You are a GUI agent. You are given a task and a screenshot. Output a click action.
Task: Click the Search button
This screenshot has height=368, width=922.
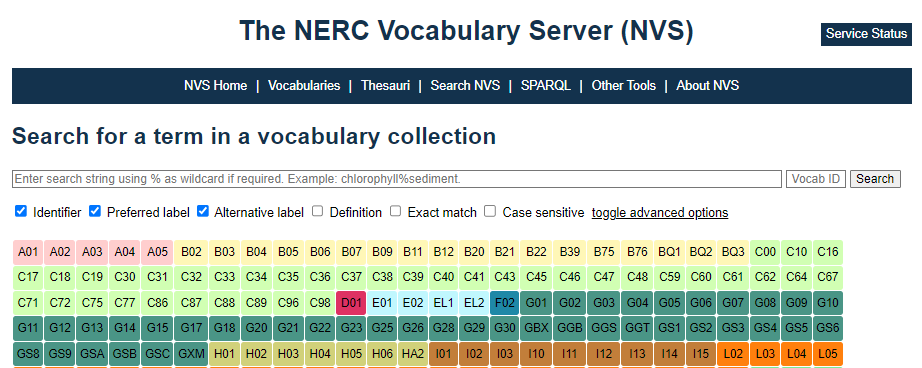click(x=875, y=179)
